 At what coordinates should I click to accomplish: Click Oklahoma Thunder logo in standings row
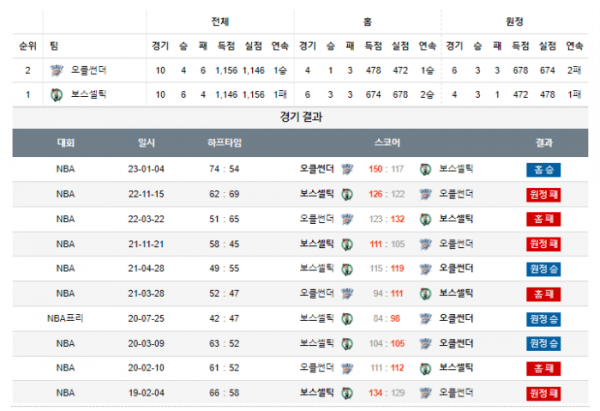pos(57,70)
